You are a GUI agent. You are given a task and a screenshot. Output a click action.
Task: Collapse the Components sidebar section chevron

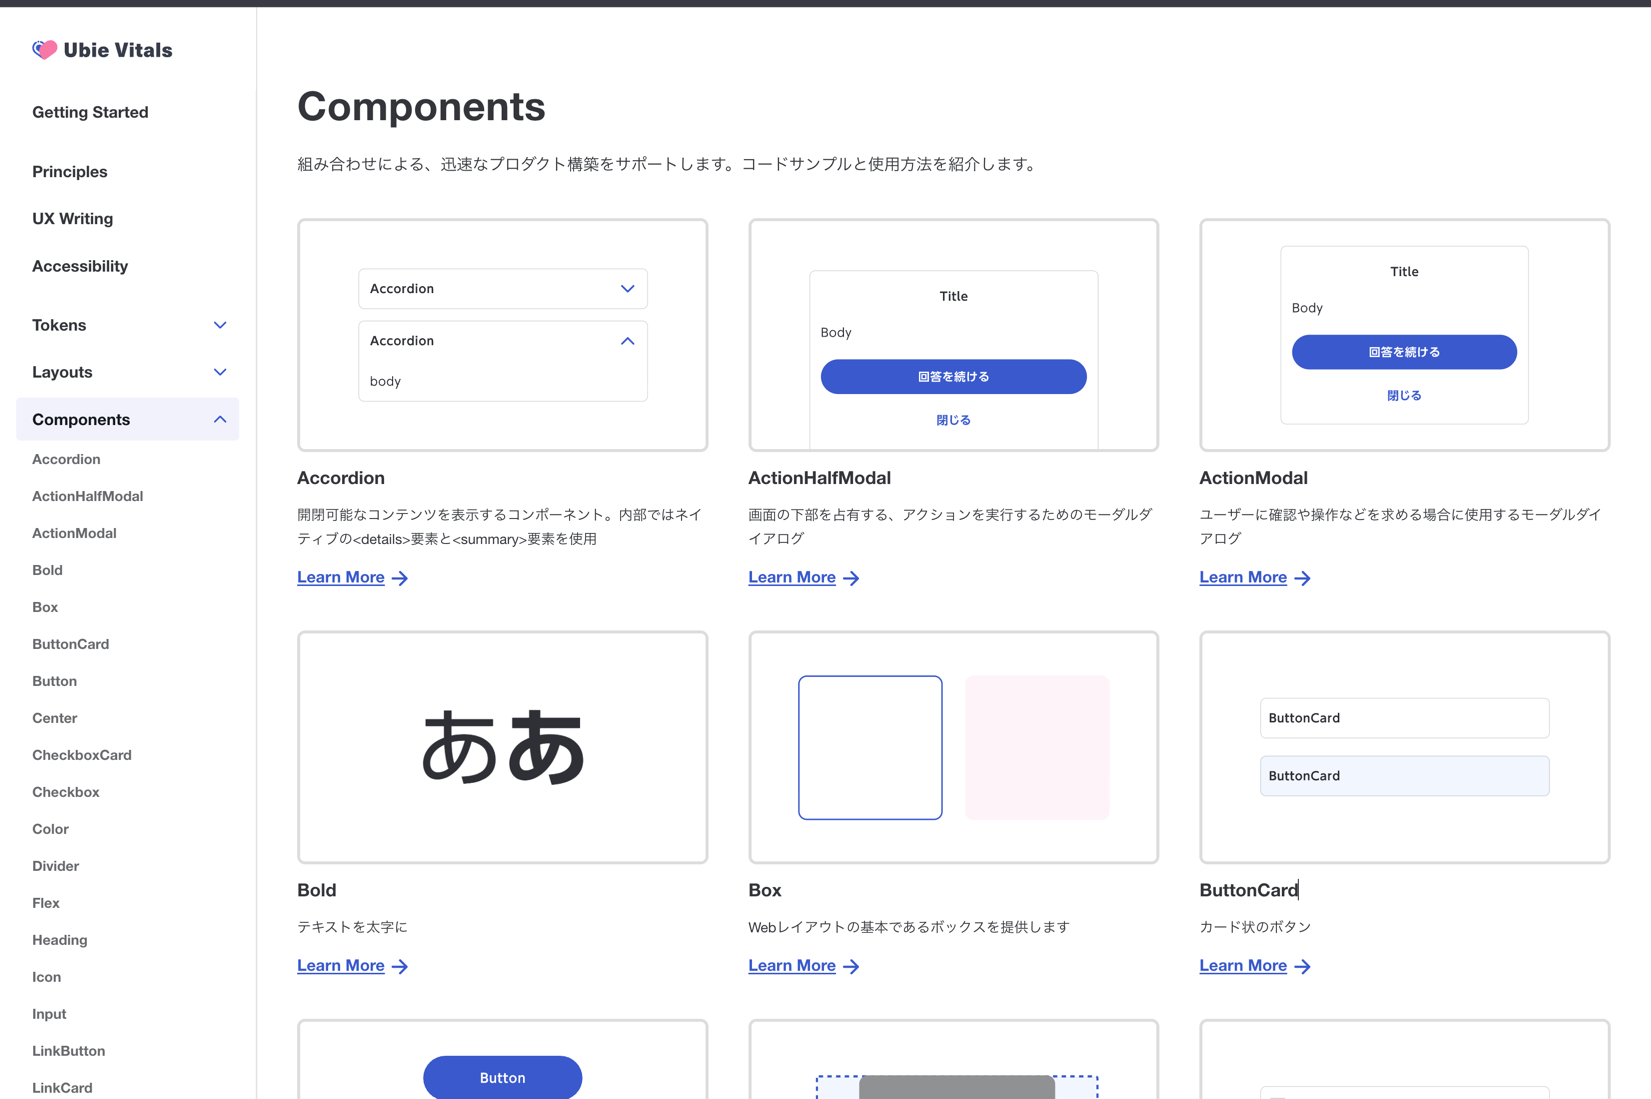(220, 419)
